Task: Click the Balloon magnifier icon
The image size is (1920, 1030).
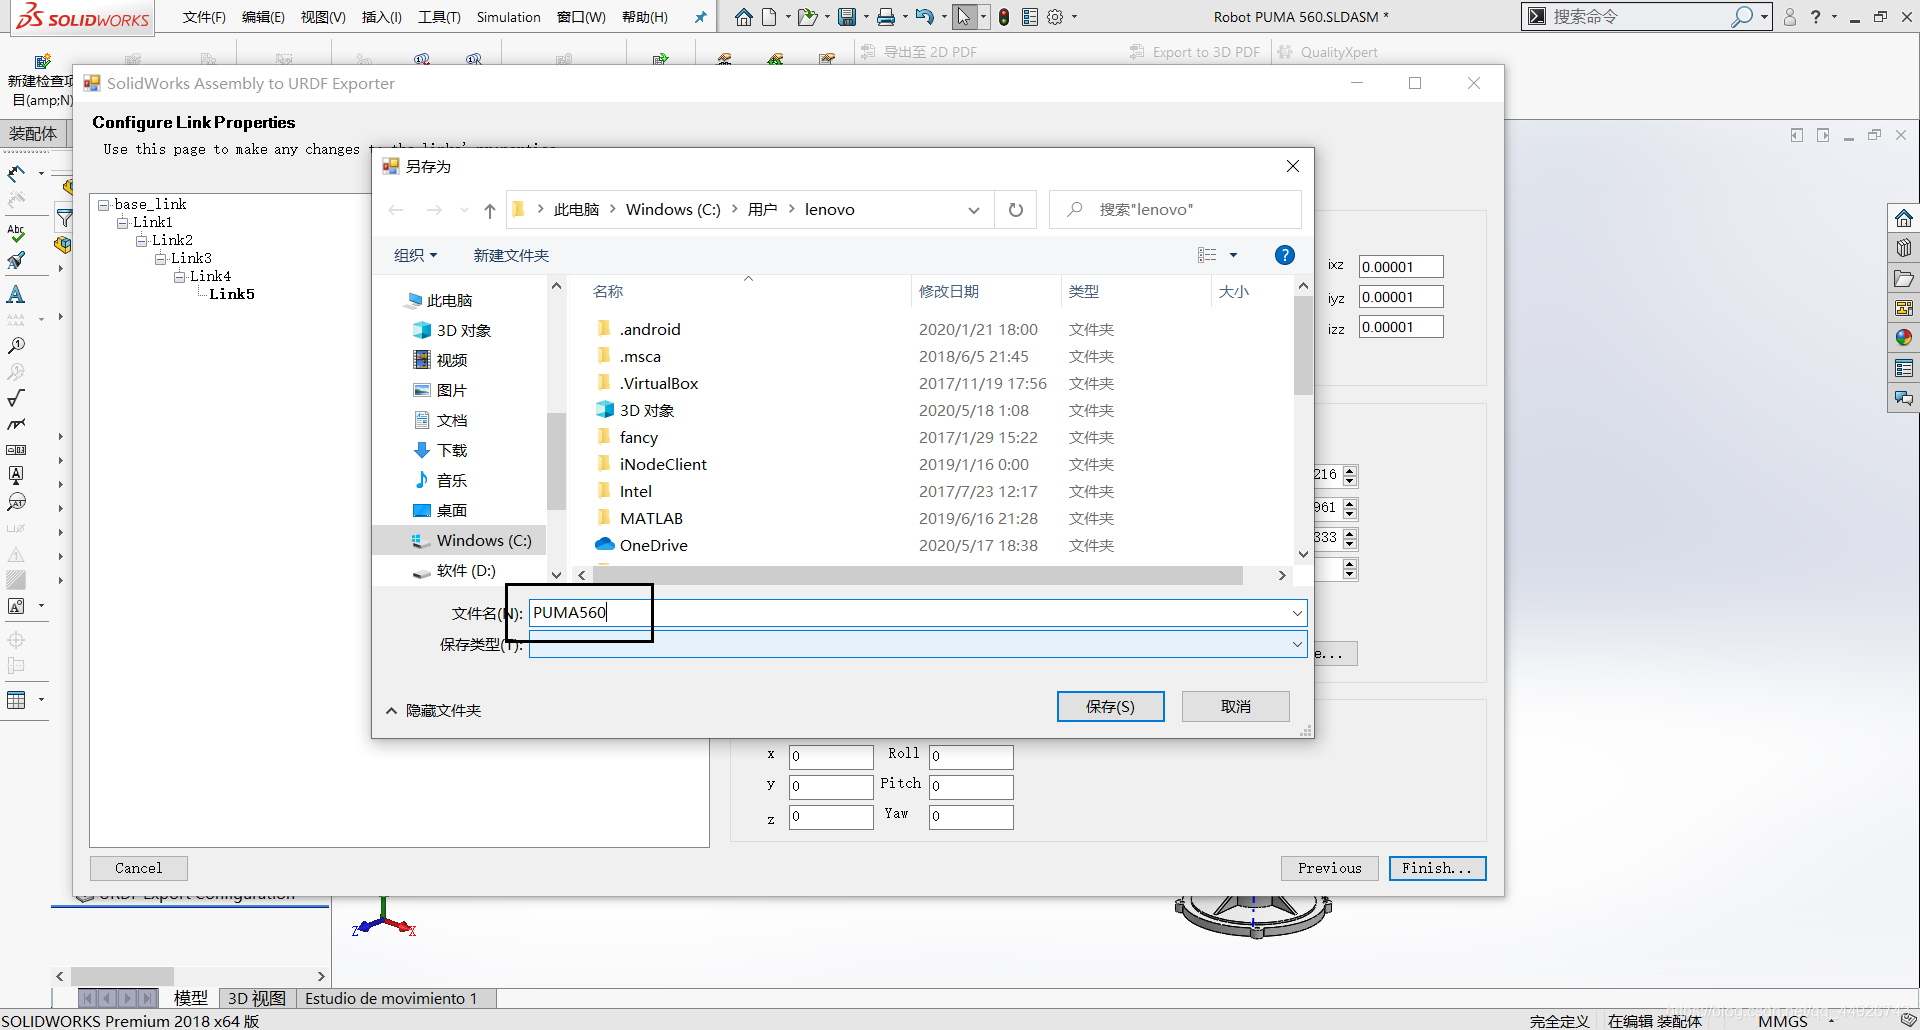Action: click(x=16, y=346)
